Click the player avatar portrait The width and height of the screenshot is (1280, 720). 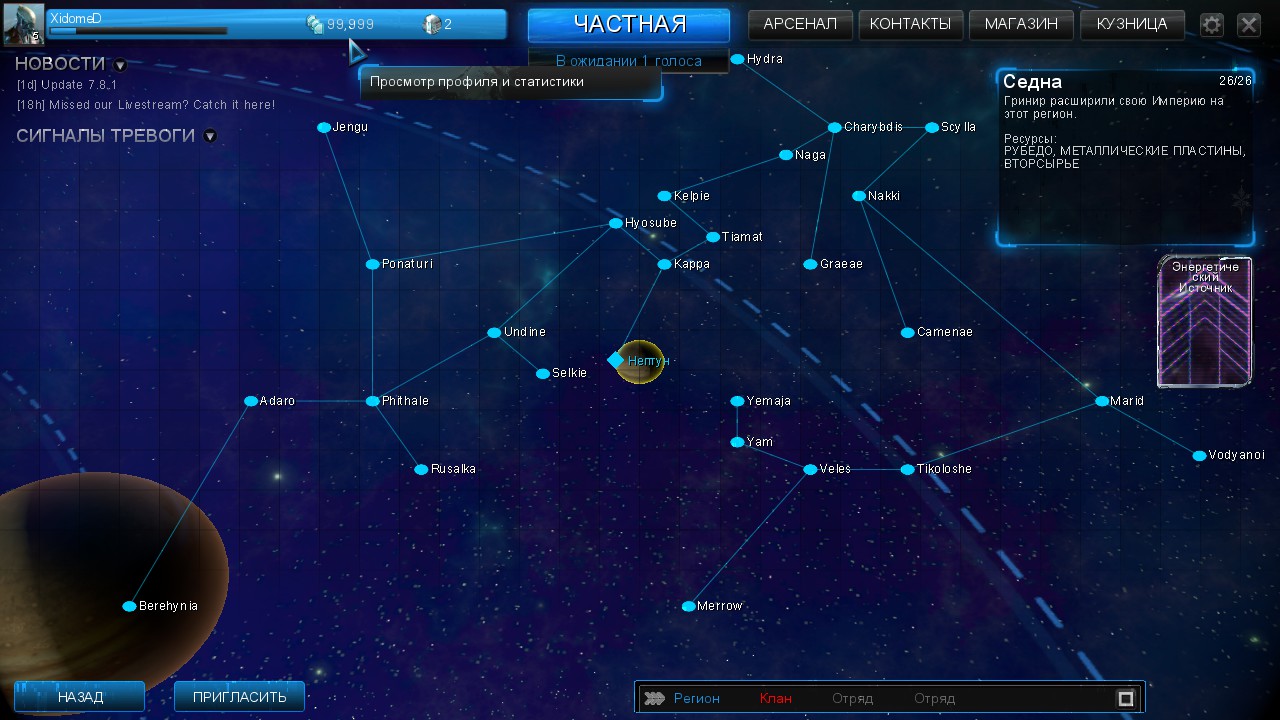tap(23, 25)
